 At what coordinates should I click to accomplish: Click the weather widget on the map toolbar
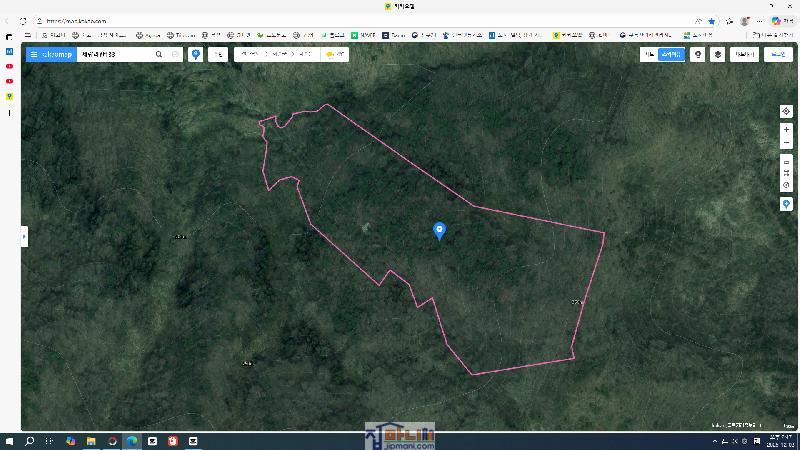334,55
